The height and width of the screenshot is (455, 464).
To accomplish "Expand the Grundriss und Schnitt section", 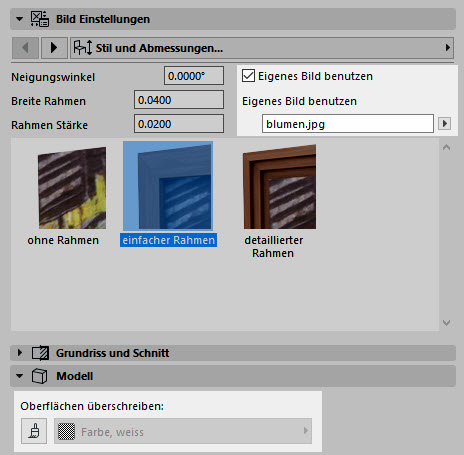I will [x=20, y=353].
